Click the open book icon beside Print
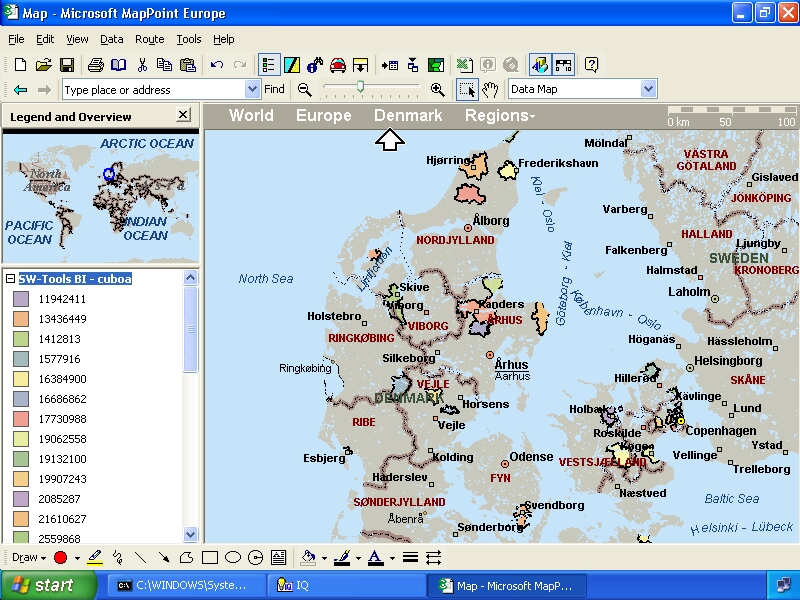This screenshot has width=800, height=600. pos(119,65)
